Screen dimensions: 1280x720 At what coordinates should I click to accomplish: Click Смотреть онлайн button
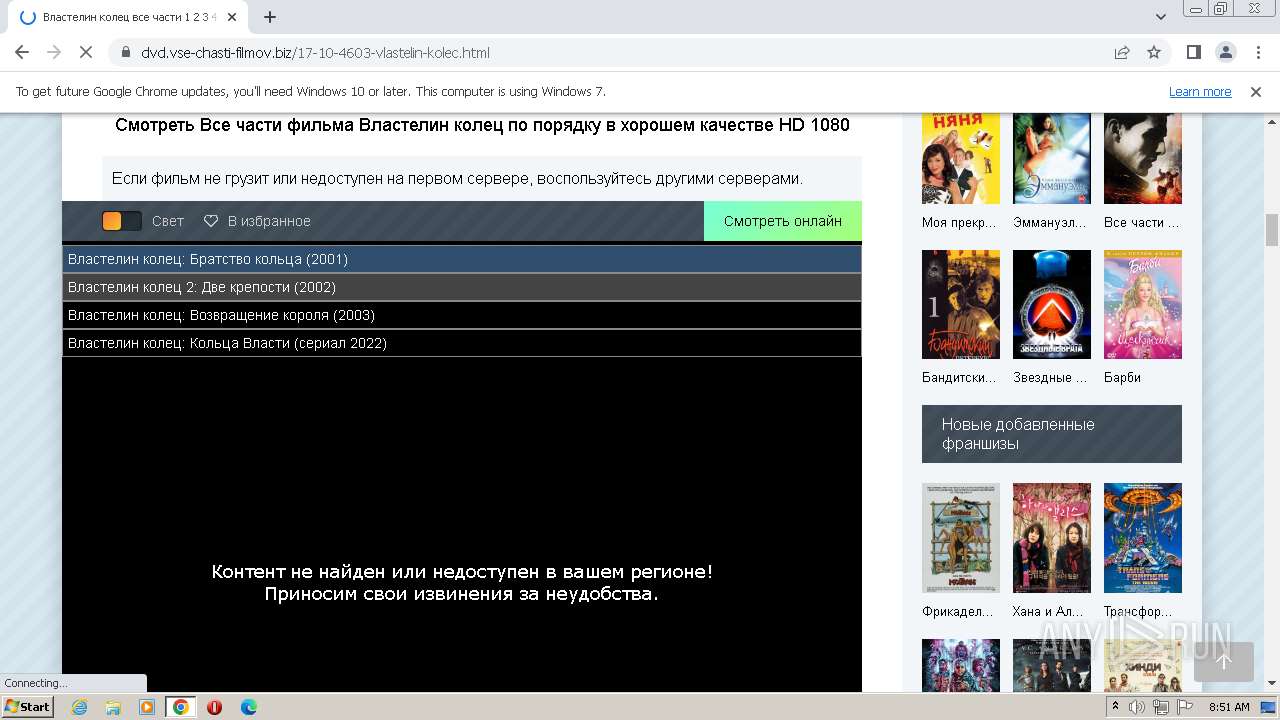click(x=783, y=221)
